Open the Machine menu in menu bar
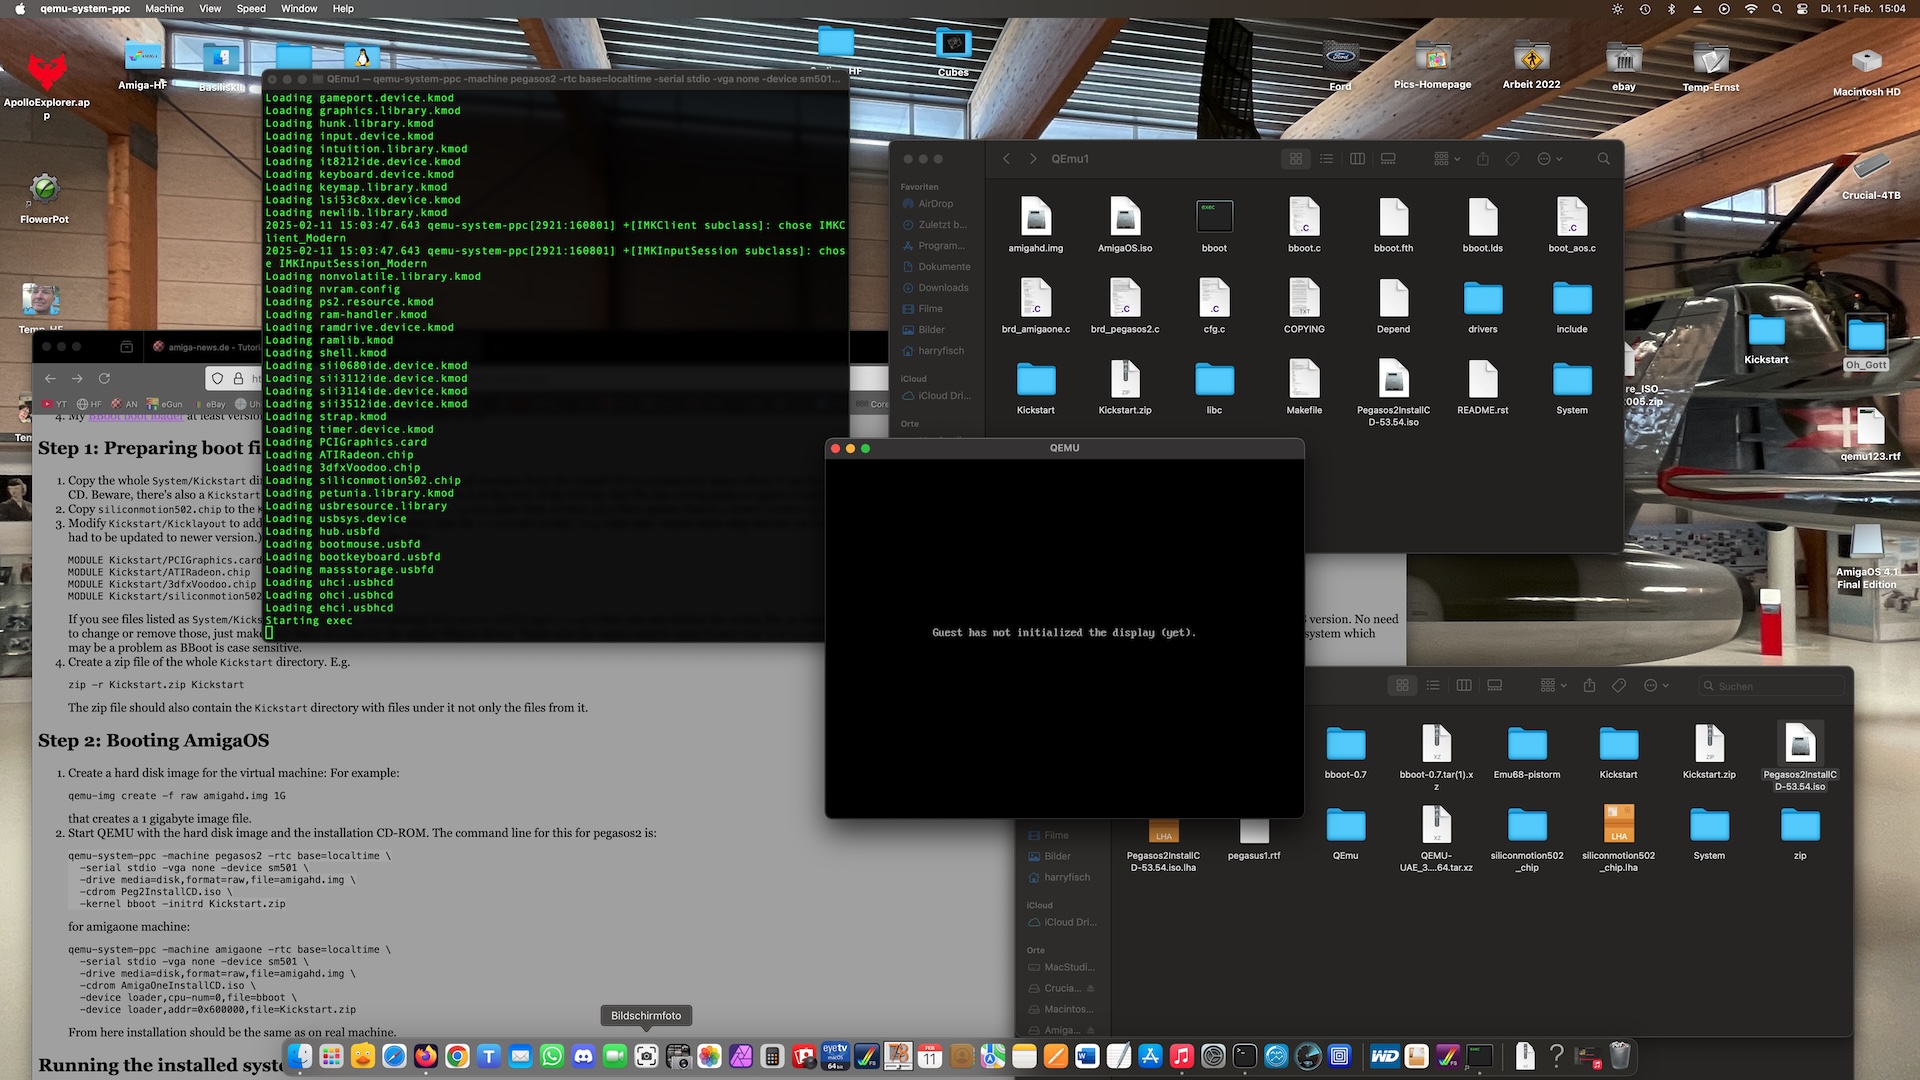Image resolution: width=1920 pixels, height=1080 pixels. [x=164, y=8]
